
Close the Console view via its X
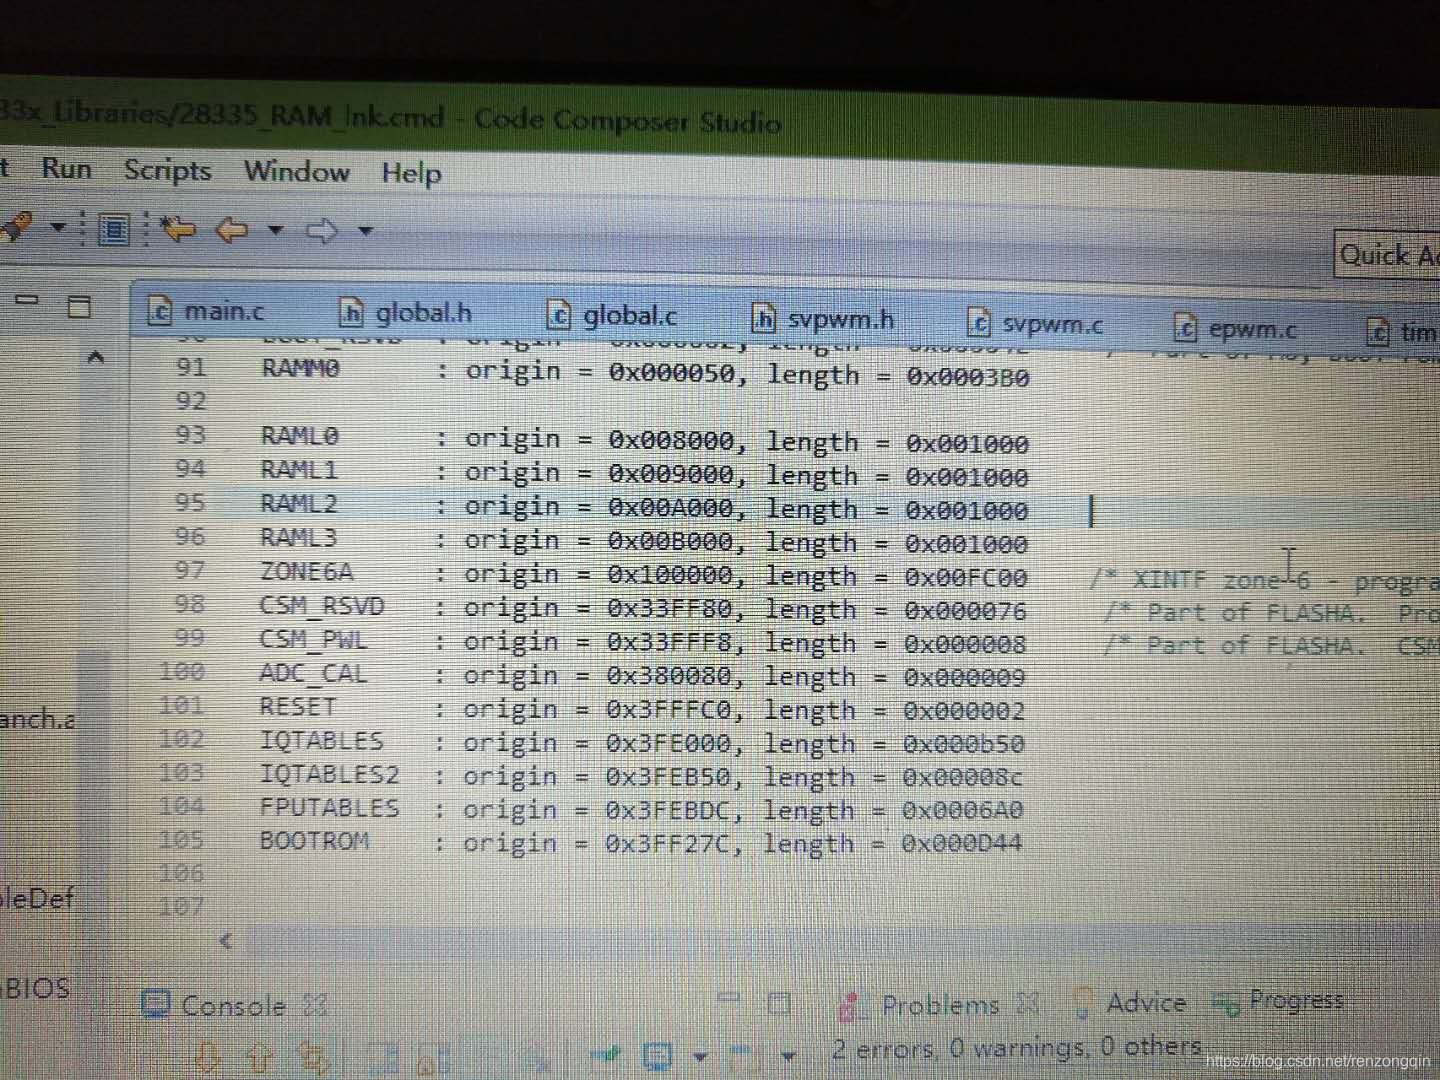315,1005
